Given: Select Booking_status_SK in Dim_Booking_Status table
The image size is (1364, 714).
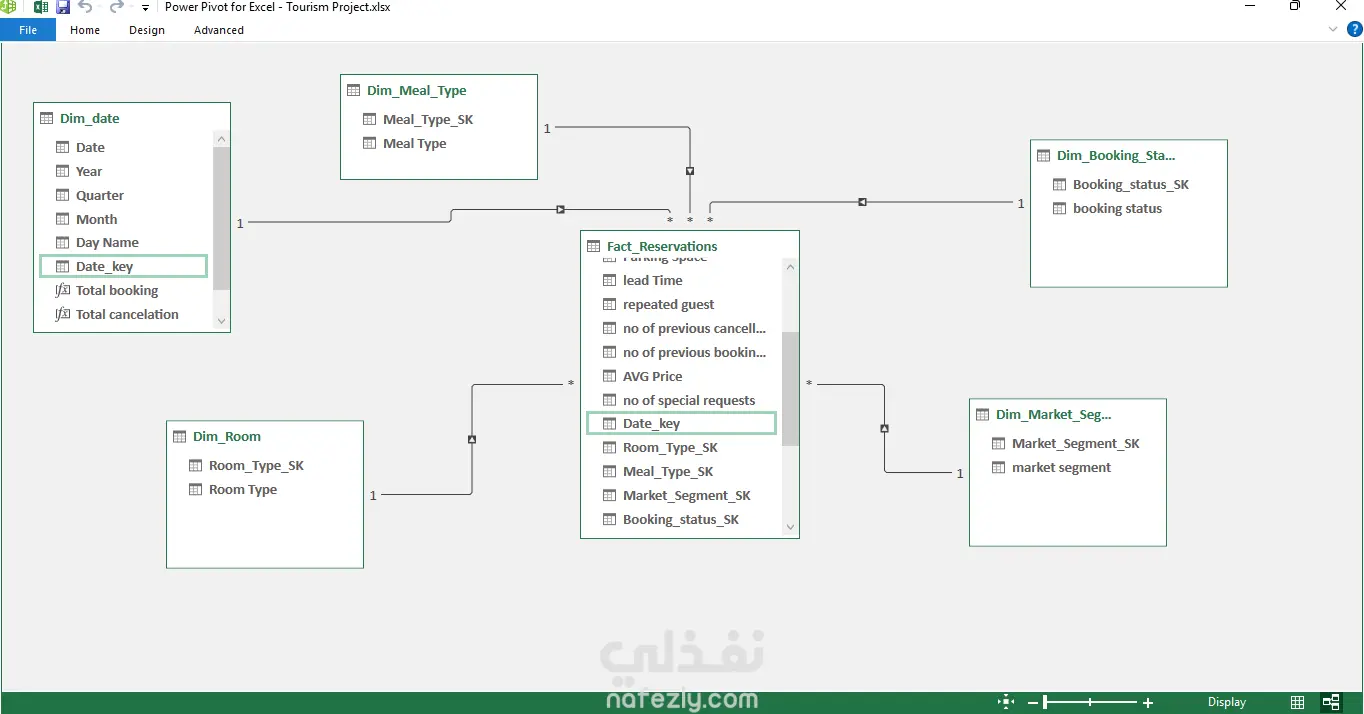Looking at the screenshot, I should coord(1129,184).
